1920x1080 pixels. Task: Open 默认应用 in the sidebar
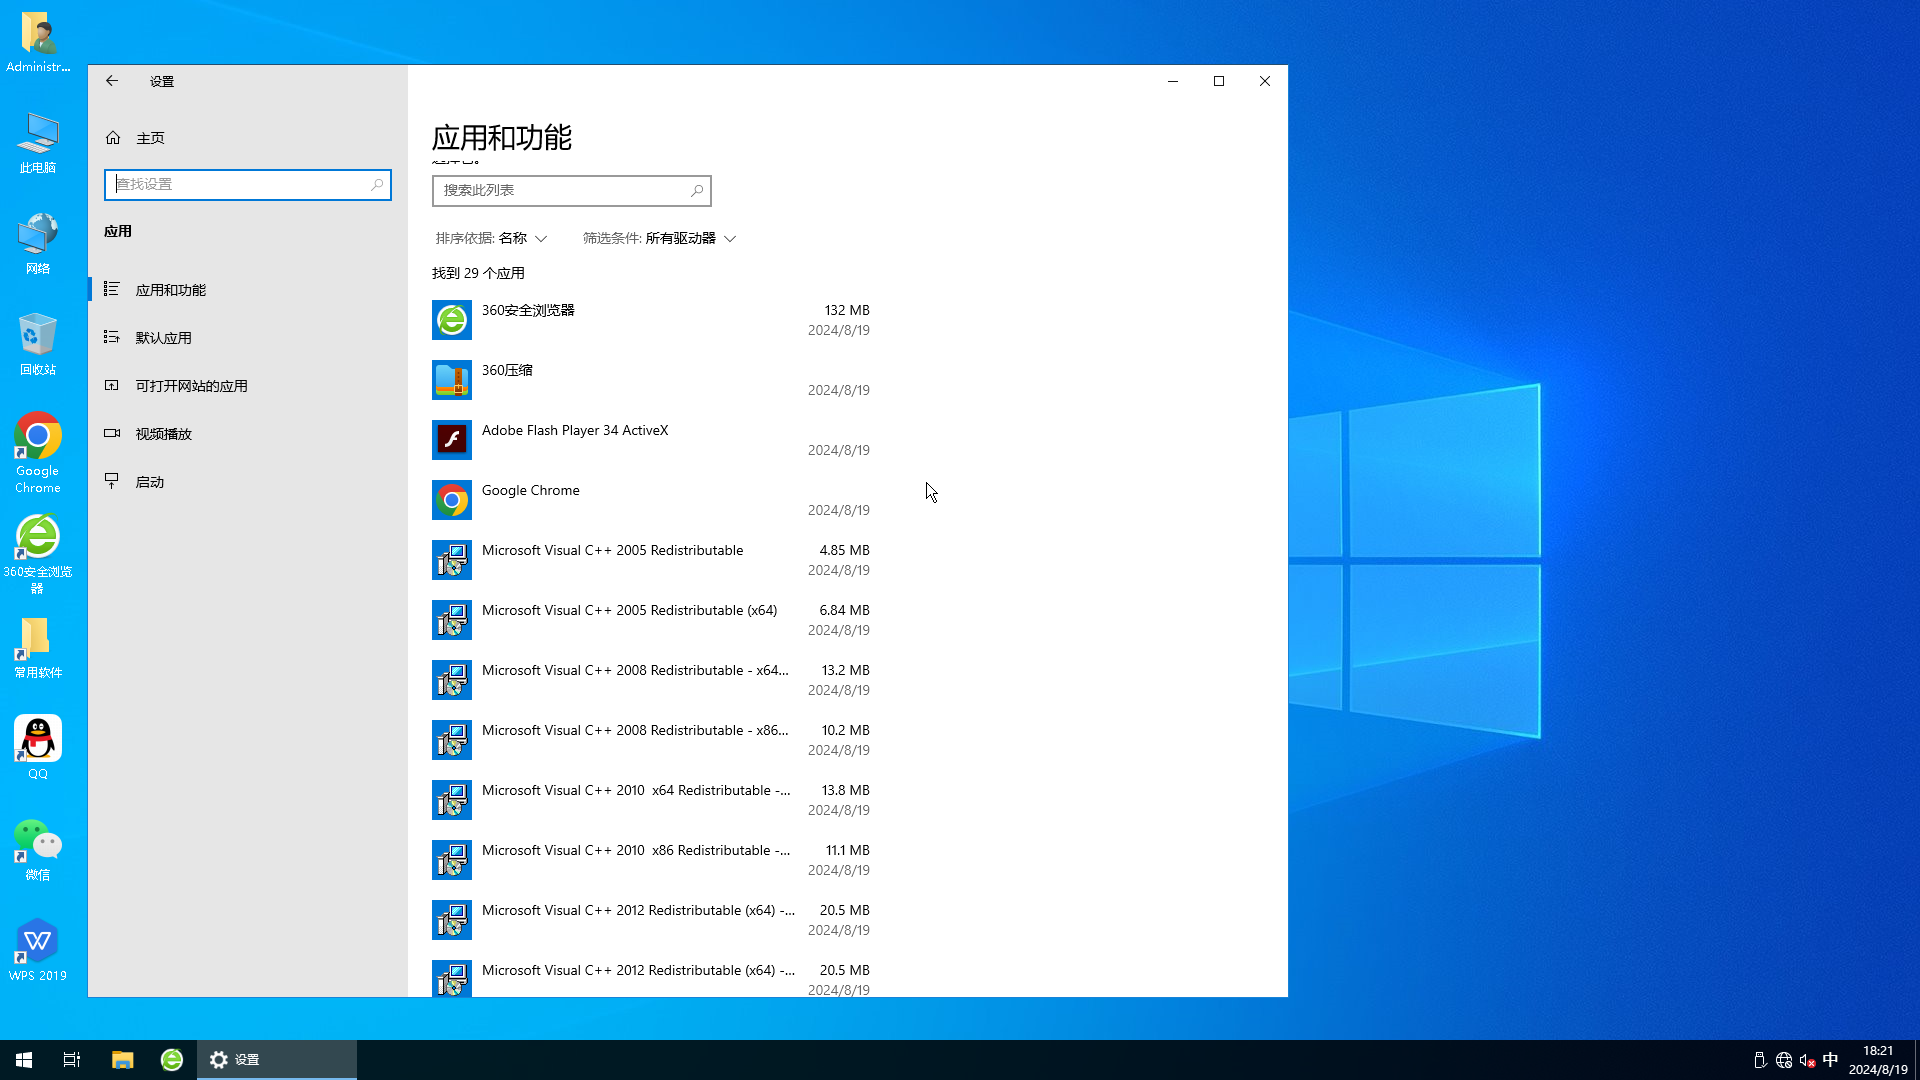[x=248, y=338]
